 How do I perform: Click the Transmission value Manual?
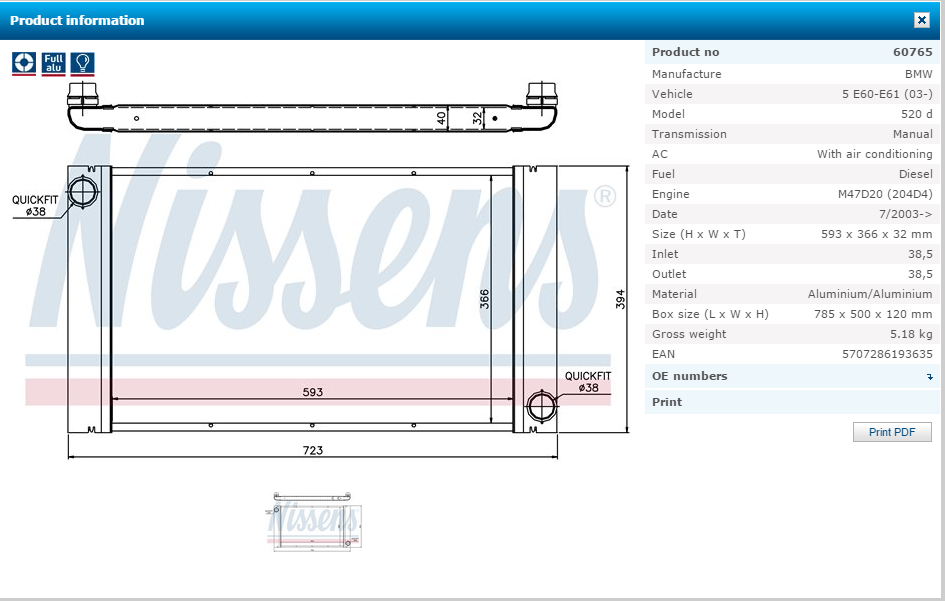[x=912, y=134]
